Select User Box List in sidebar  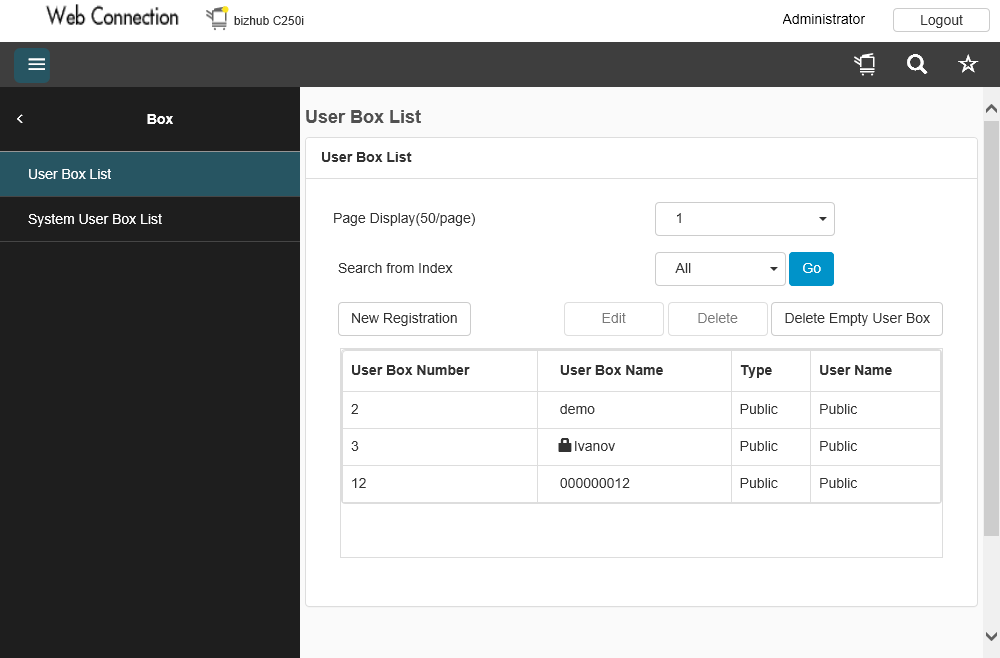point(150,174)
